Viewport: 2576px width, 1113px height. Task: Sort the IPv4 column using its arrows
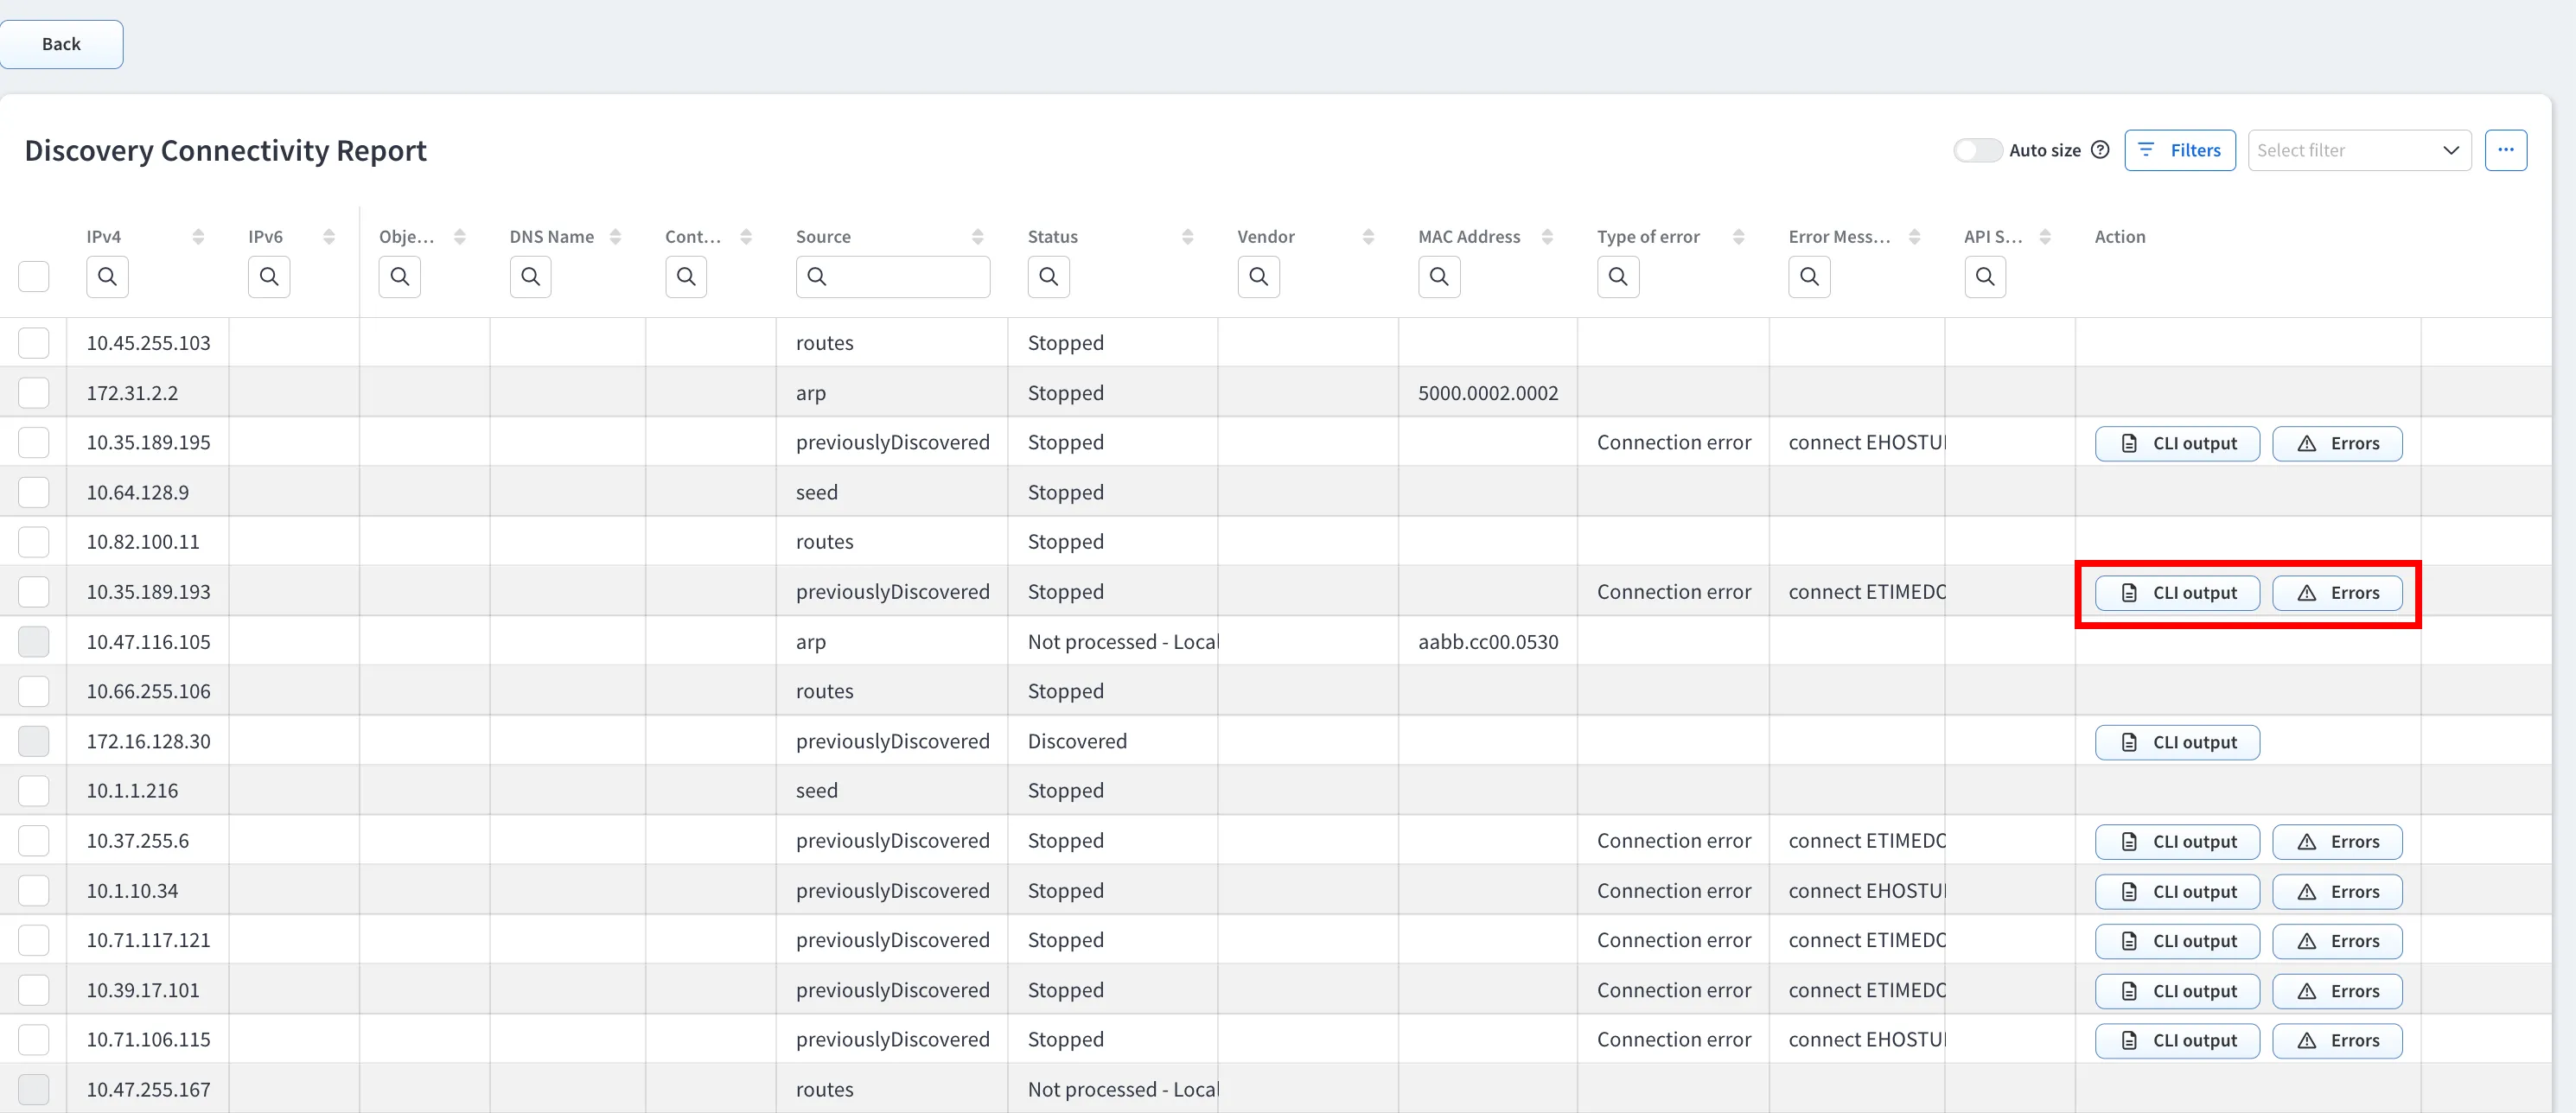pos(198,237)
